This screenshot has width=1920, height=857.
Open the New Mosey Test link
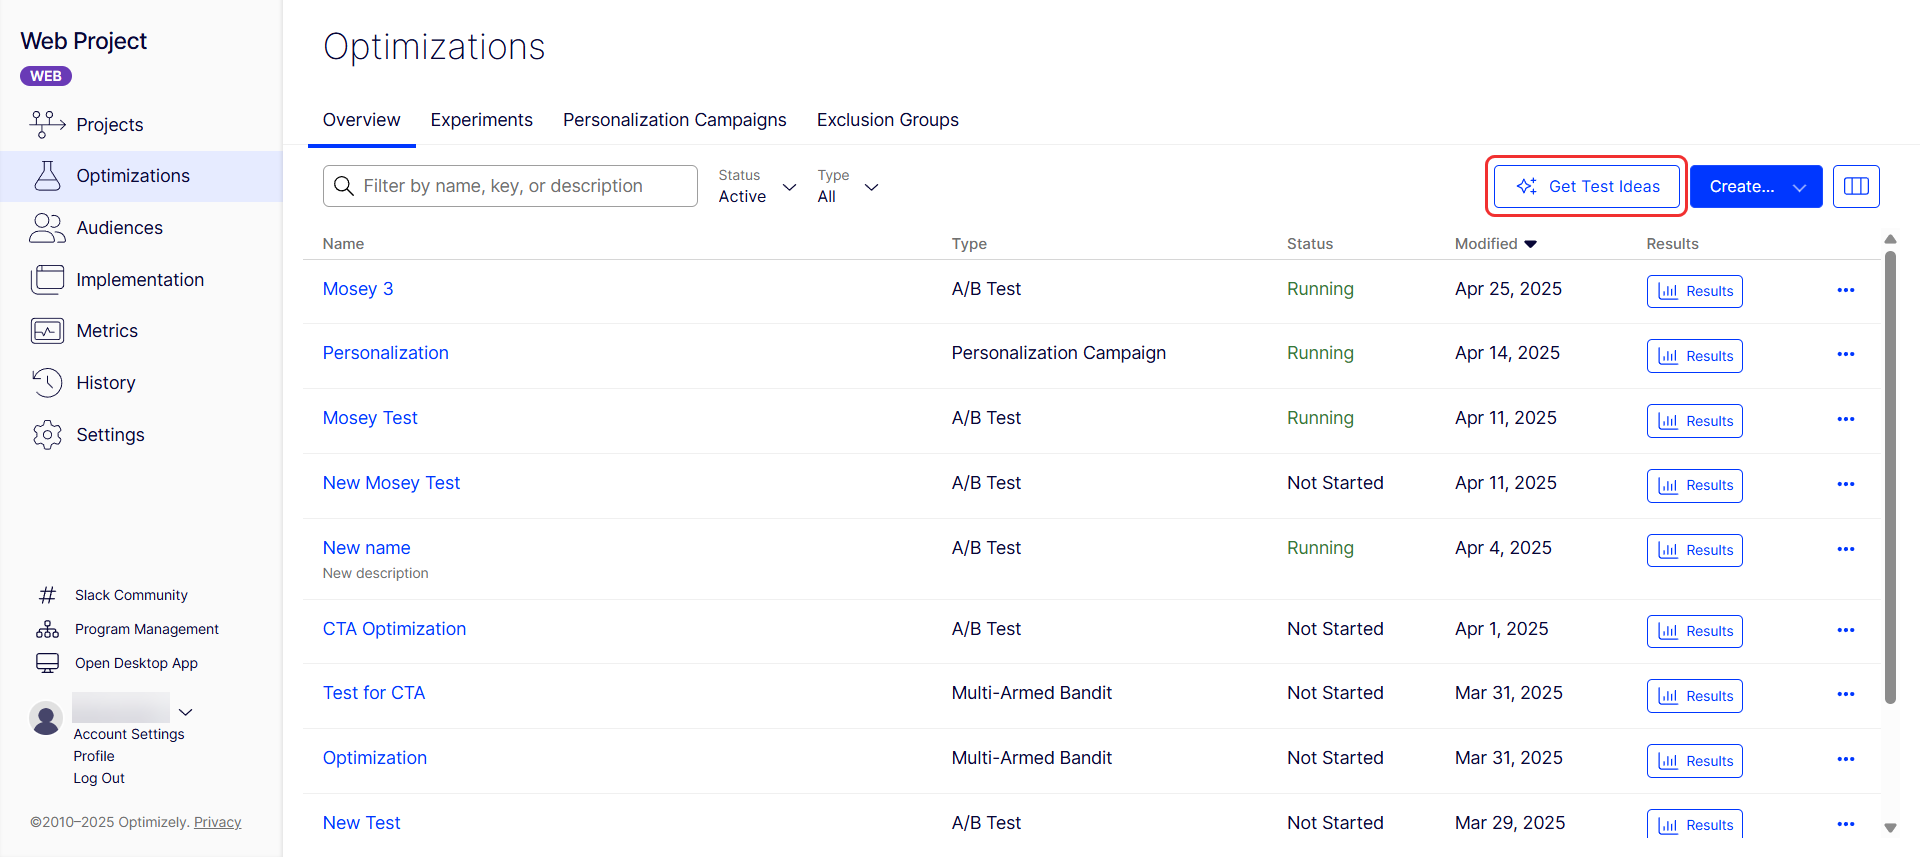391,483
